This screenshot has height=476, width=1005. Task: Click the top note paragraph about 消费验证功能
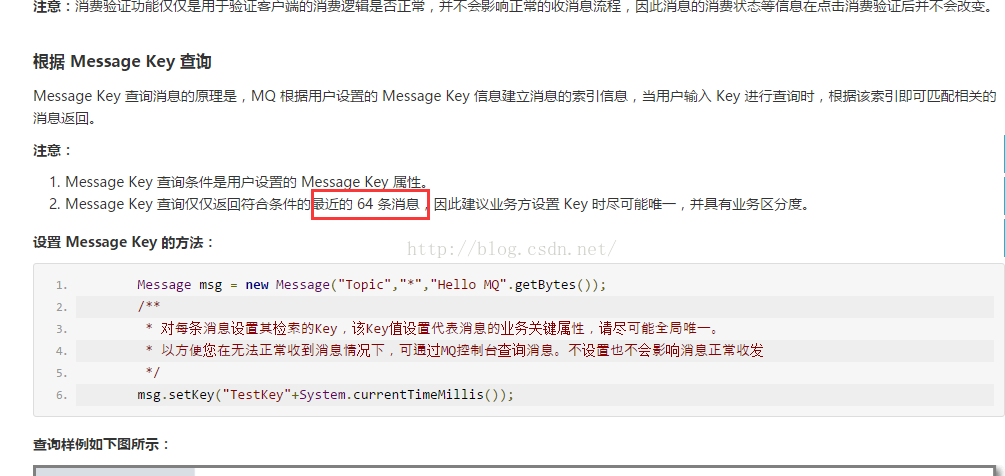click(x=513, y=8)
